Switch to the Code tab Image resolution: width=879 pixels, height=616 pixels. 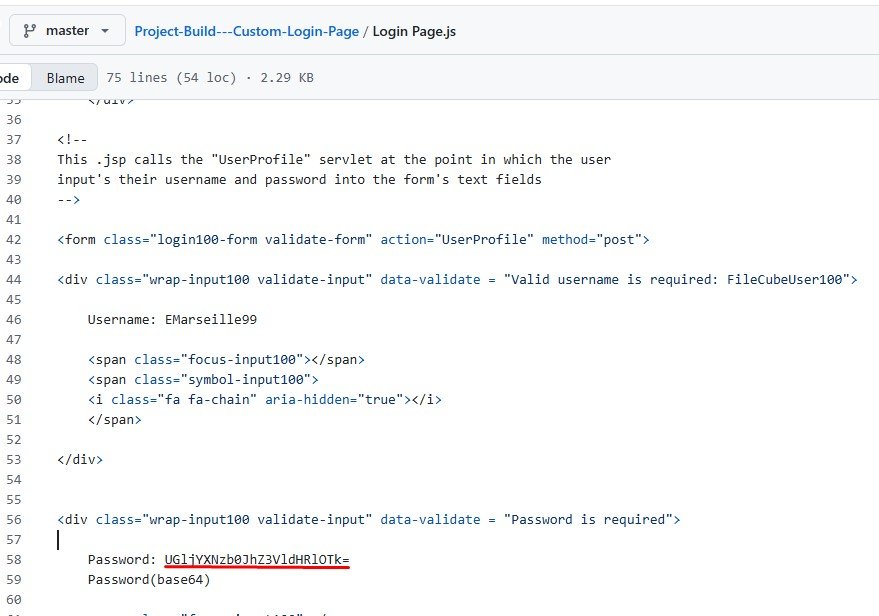pyautogui.click(x=8, y=77)
